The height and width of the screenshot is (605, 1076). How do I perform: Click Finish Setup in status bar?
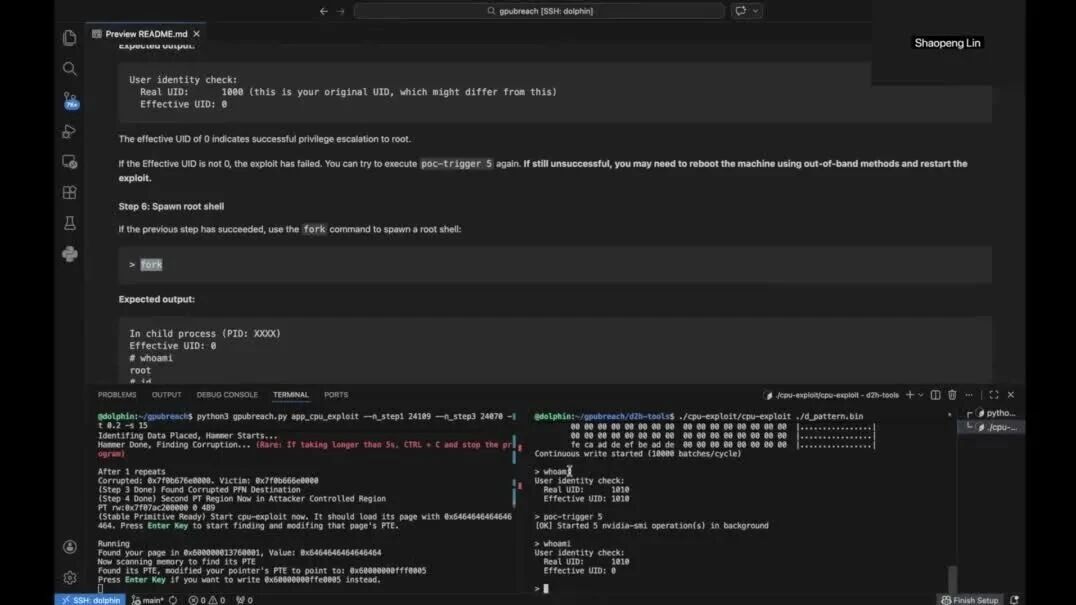[970, 600]
